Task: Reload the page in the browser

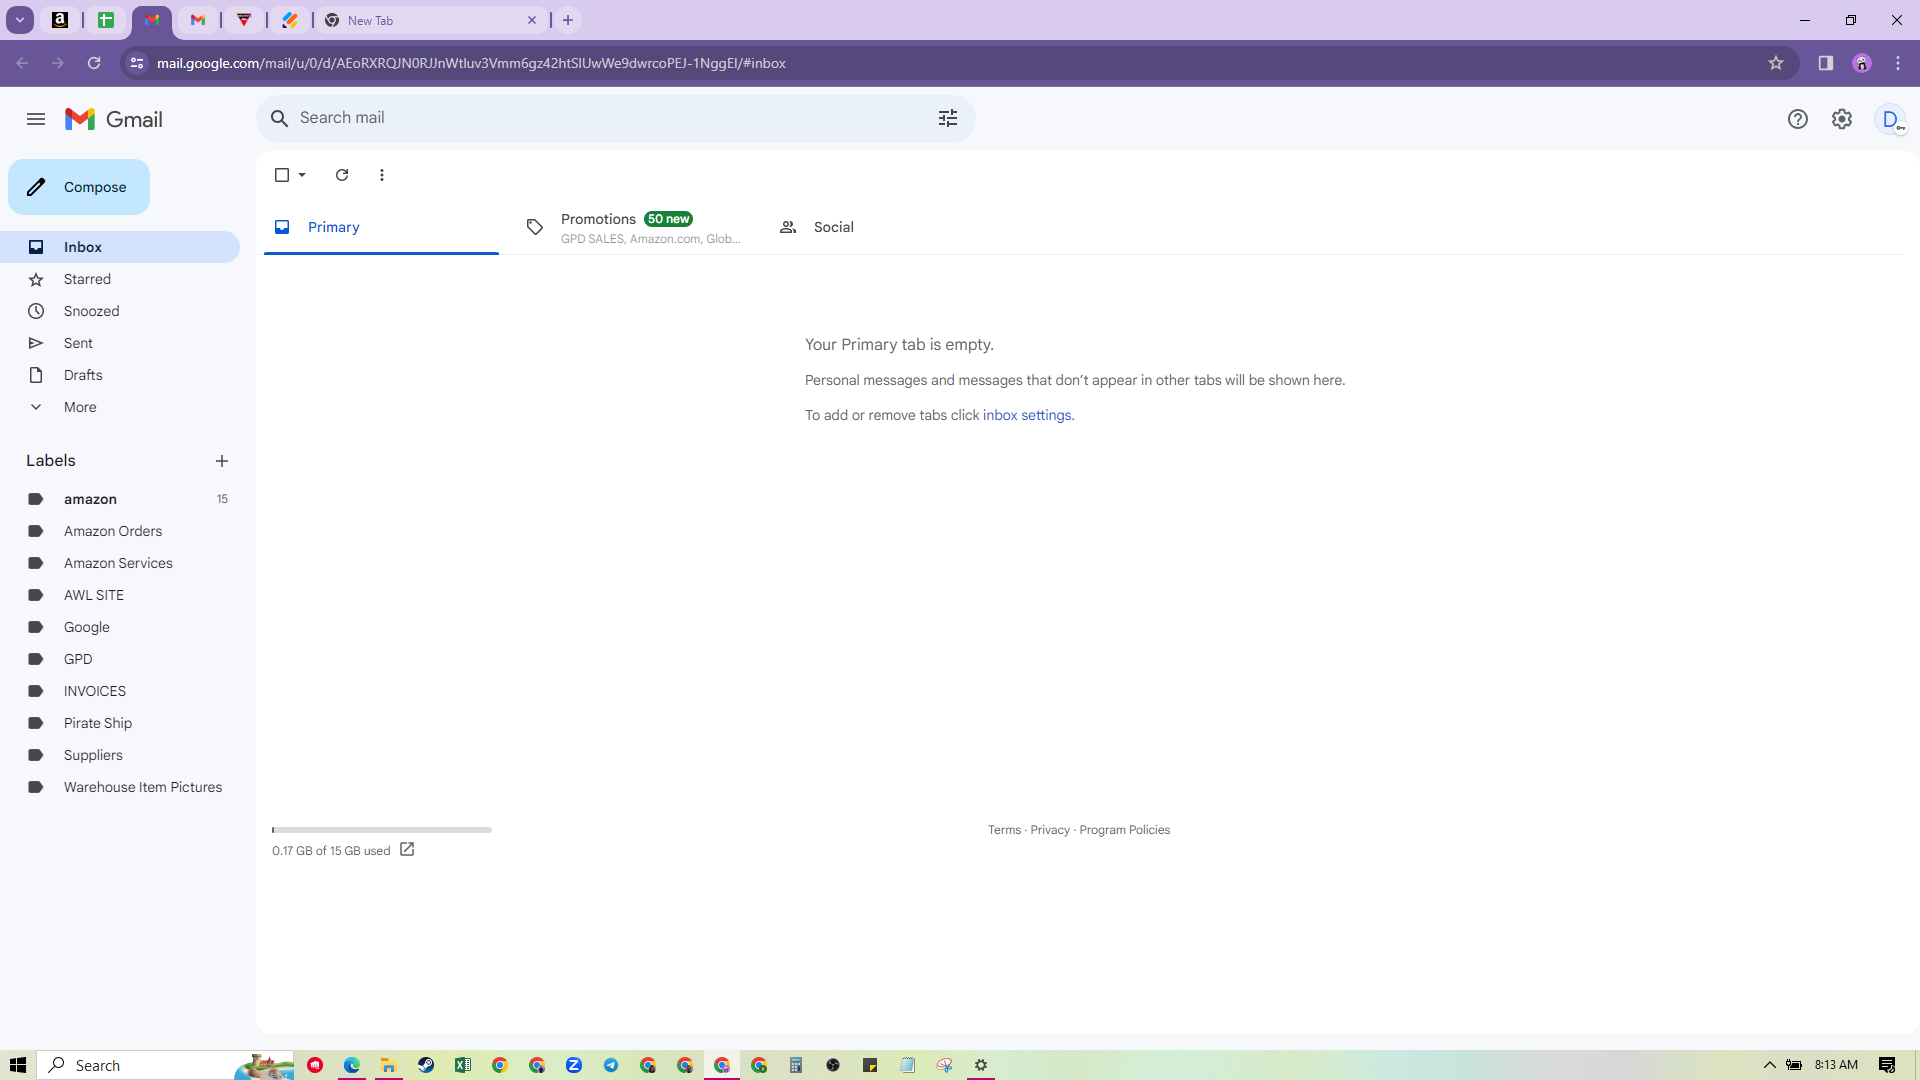Action: click(x=94, y=63)
